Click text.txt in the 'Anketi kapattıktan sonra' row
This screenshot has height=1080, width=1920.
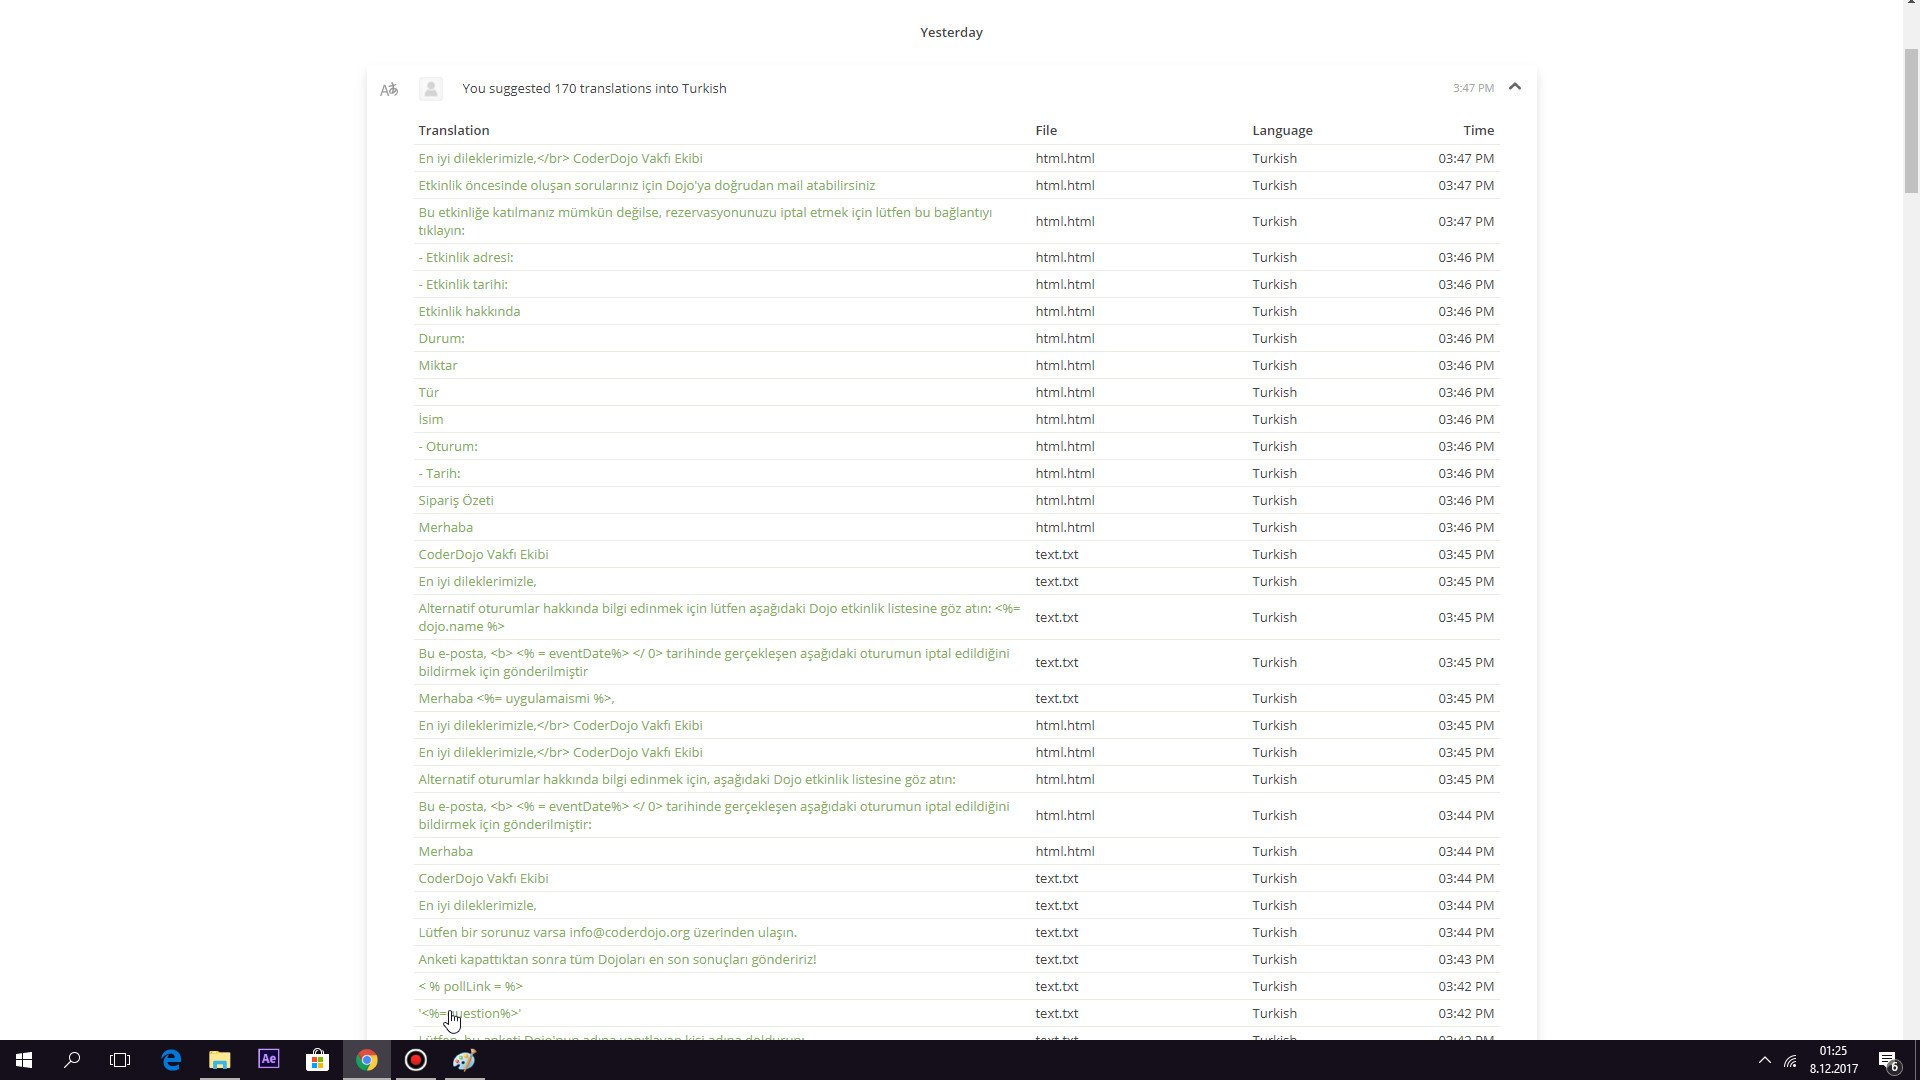click(1056, 960)
